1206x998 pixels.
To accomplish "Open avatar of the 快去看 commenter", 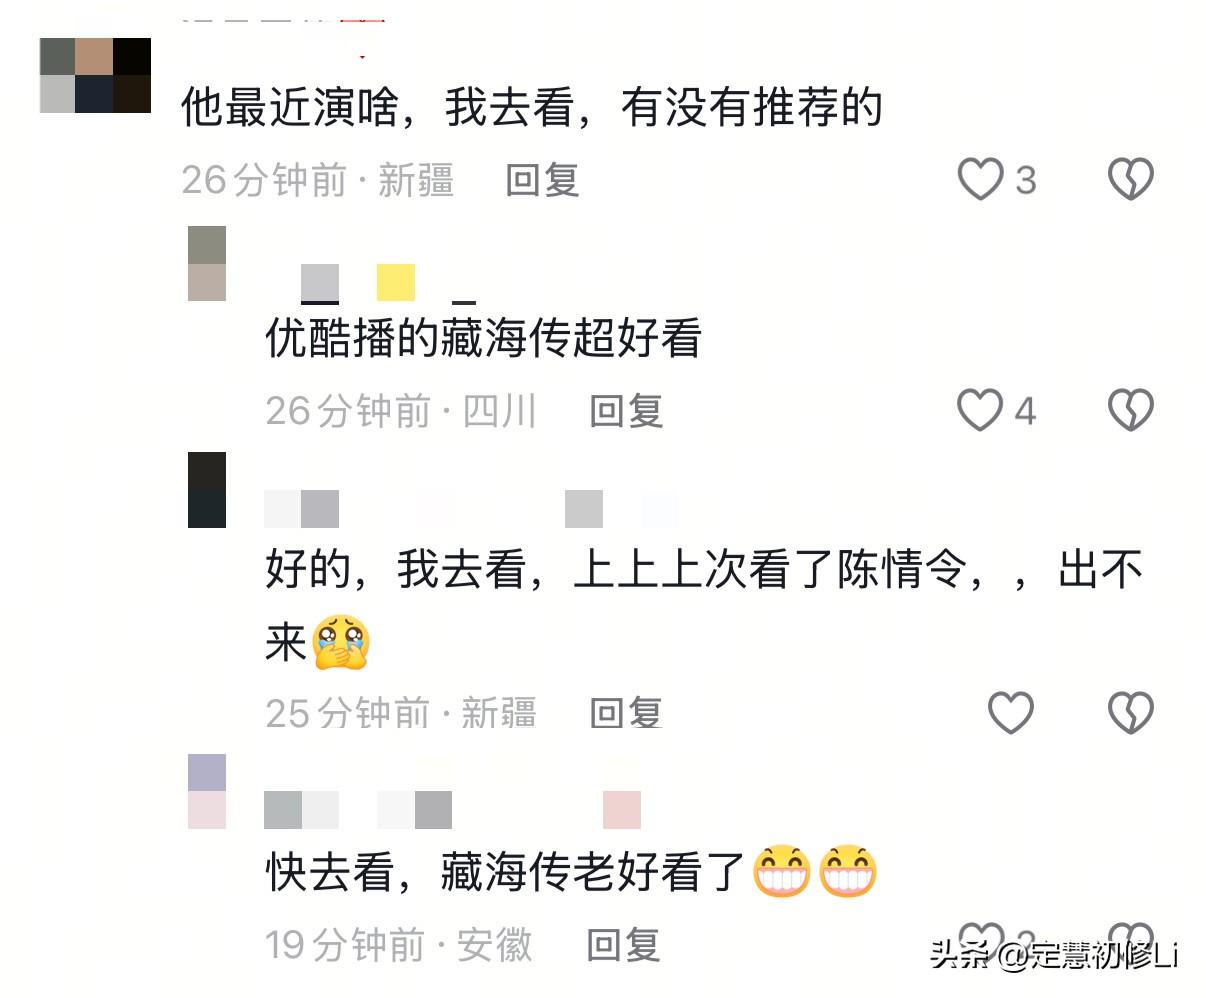I will (207, 792).
